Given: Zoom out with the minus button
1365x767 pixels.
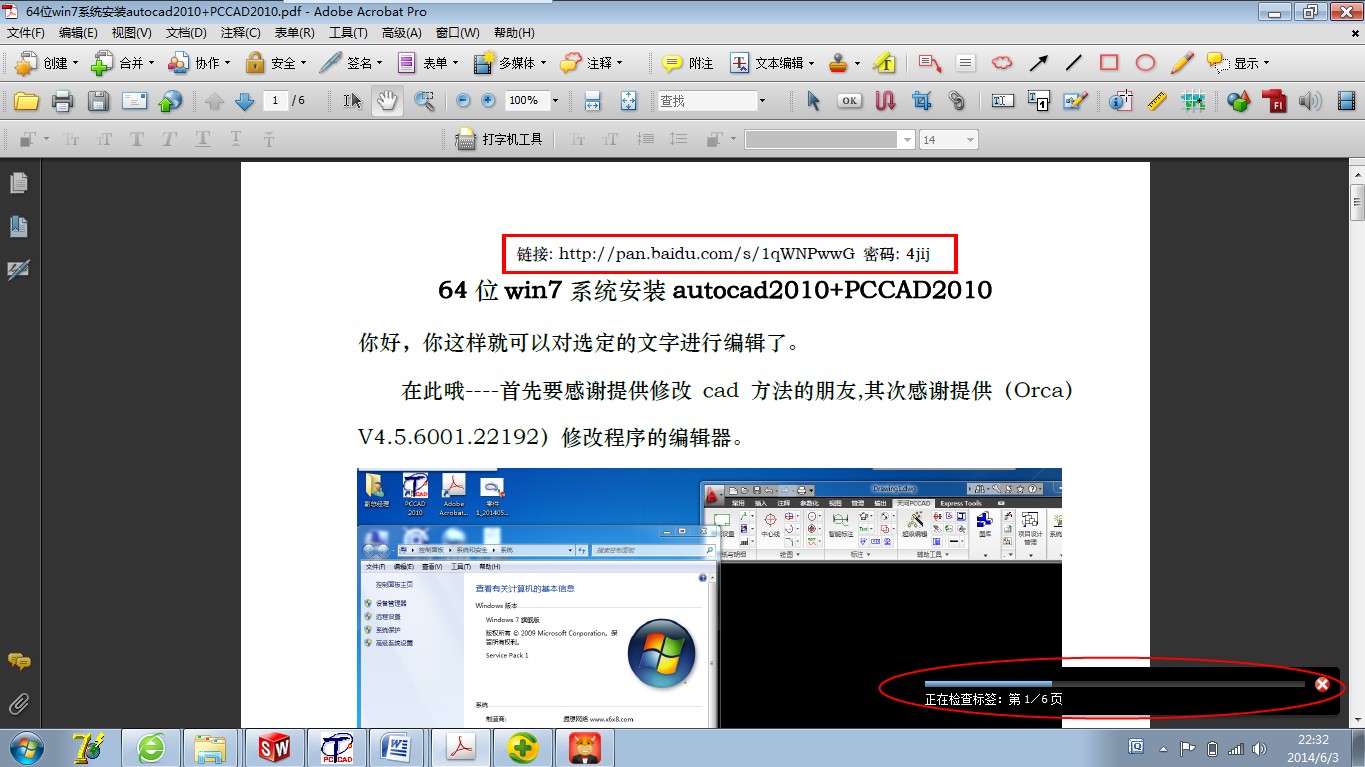Looking at the screenshot, I should tap(463, 101).
